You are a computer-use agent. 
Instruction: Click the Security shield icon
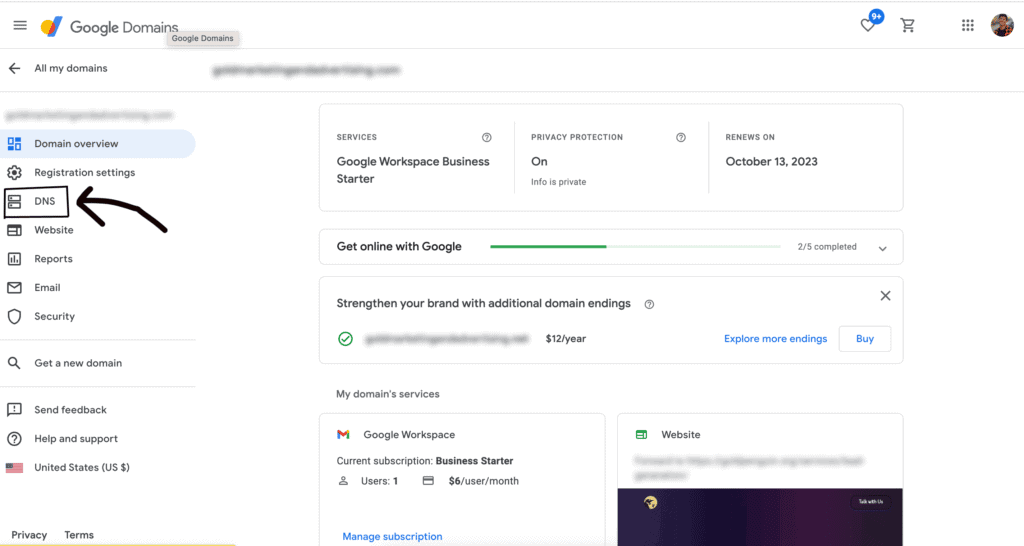pos(14,316)
